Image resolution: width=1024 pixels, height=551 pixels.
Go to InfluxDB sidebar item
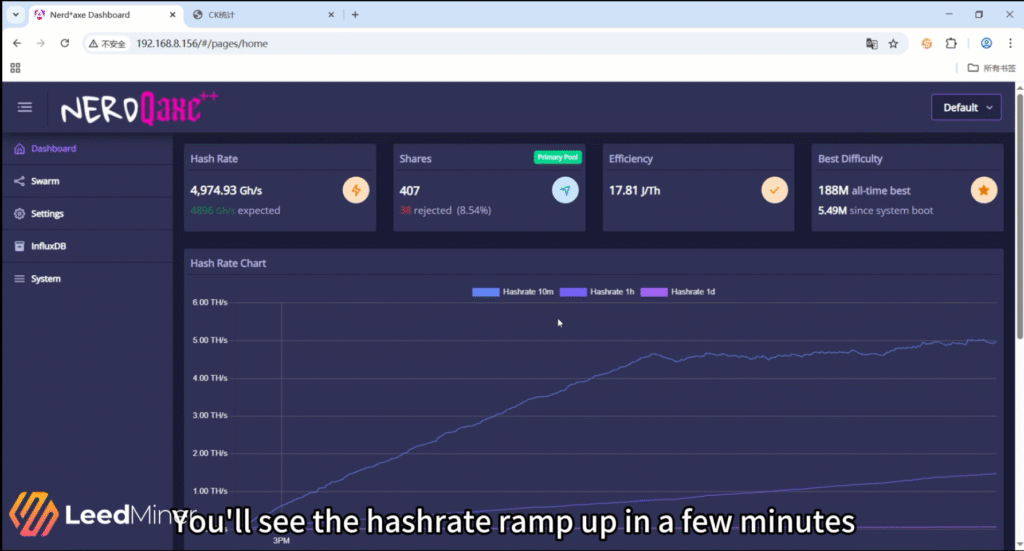(48, 246)
